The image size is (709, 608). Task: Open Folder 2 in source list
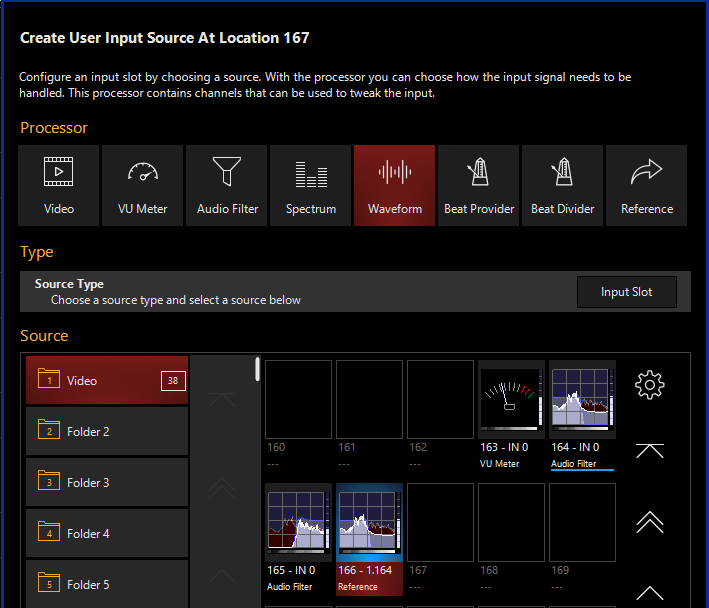(x=107, y=431)
